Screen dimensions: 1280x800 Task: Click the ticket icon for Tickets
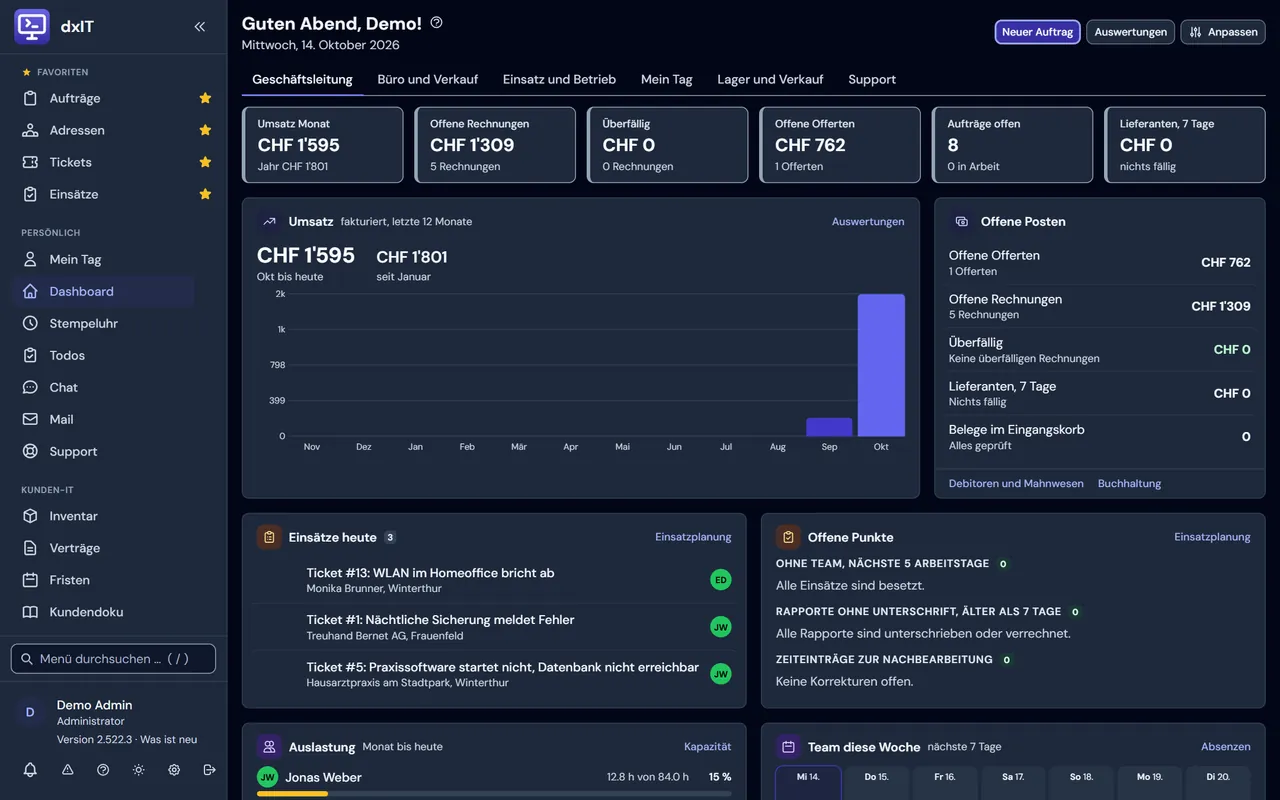(x=30, y=162)
